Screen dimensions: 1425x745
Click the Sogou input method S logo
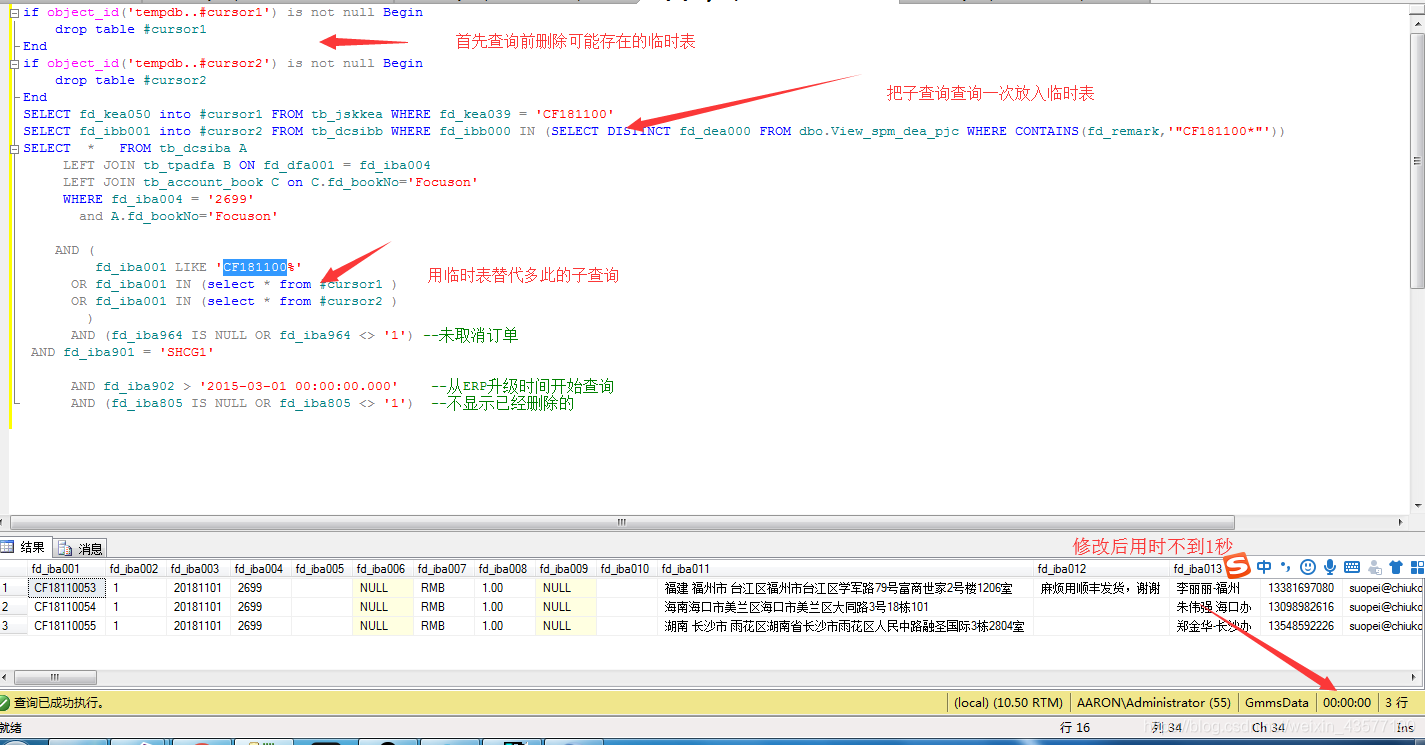1238,567
